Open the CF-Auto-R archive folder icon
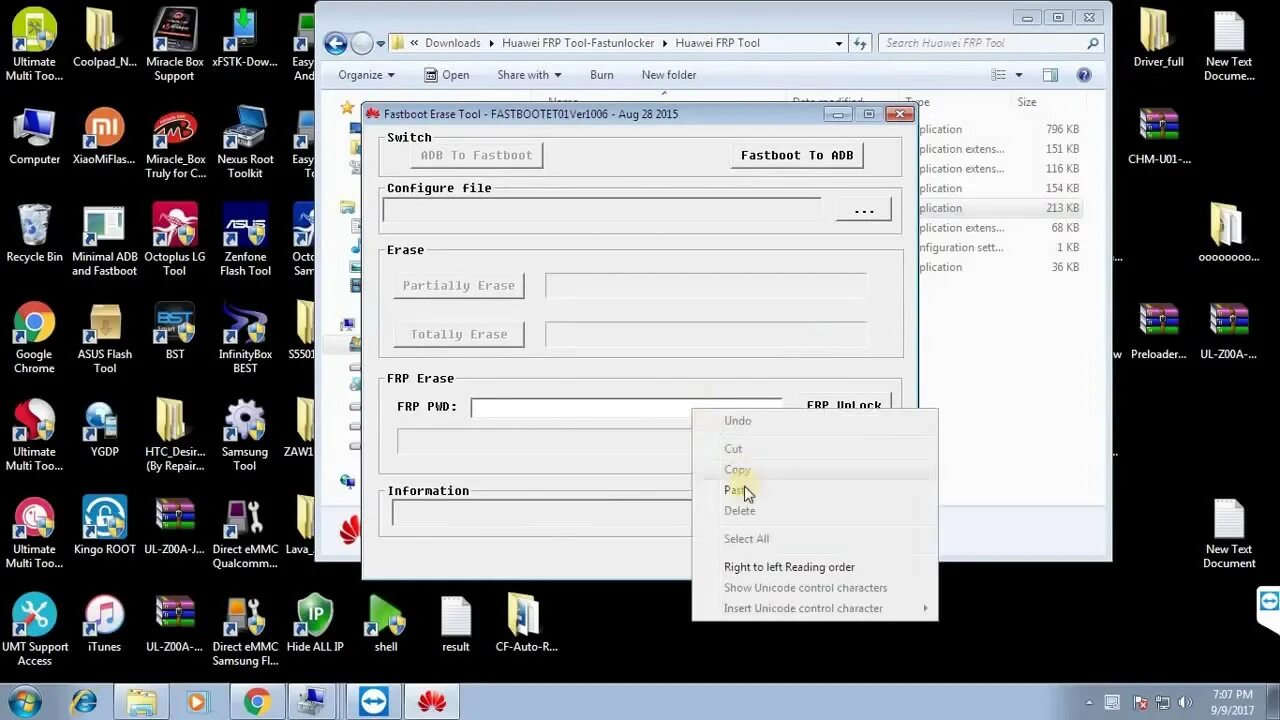This screenshot has width=1280, height=720. coord(526,623)
